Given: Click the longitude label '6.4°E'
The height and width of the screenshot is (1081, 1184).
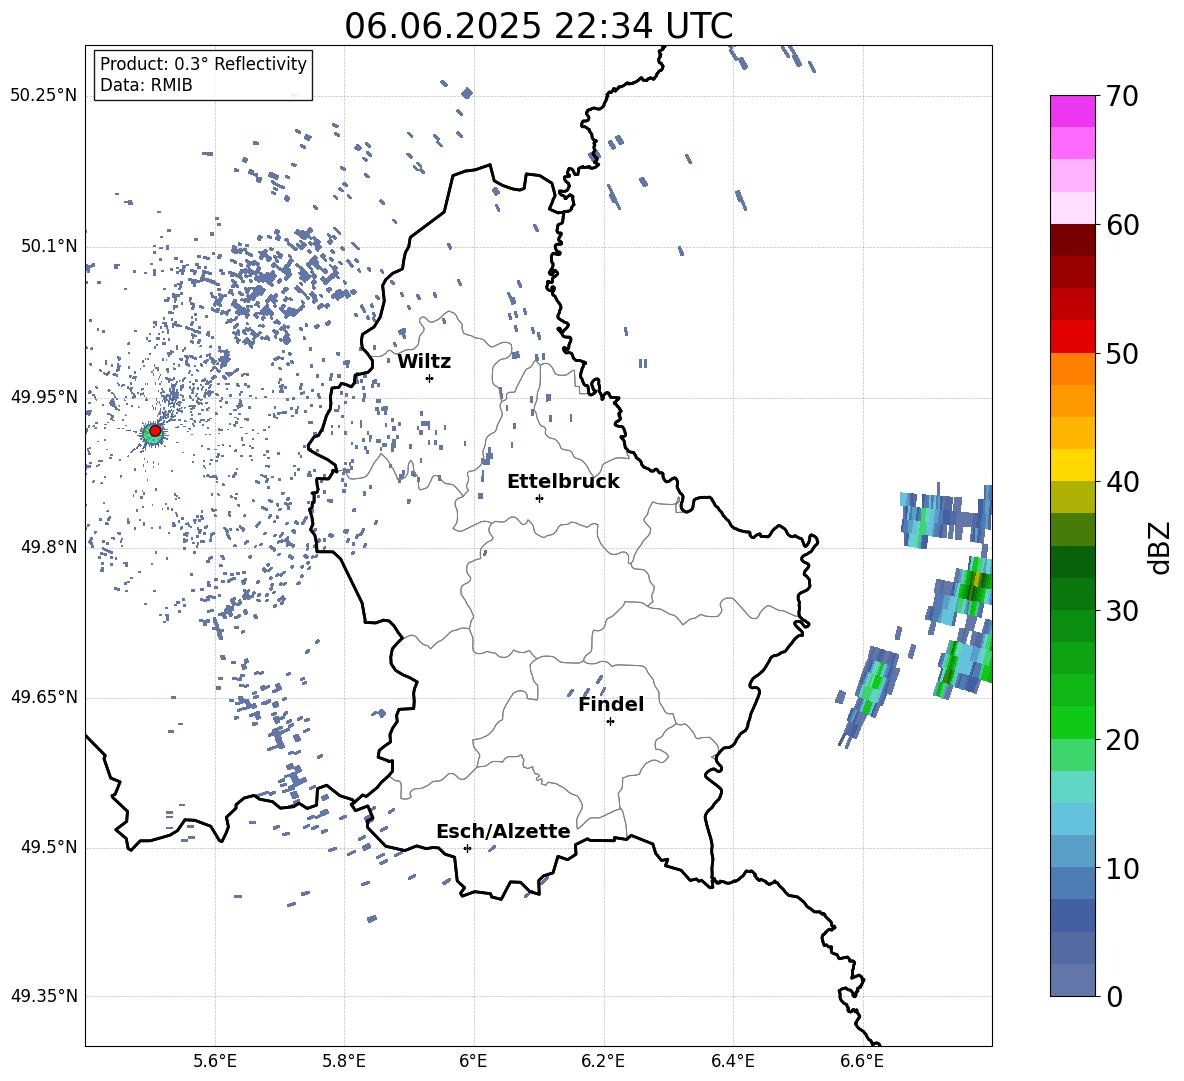Looking at the screenshot, I should click(x=732, y=1061).
